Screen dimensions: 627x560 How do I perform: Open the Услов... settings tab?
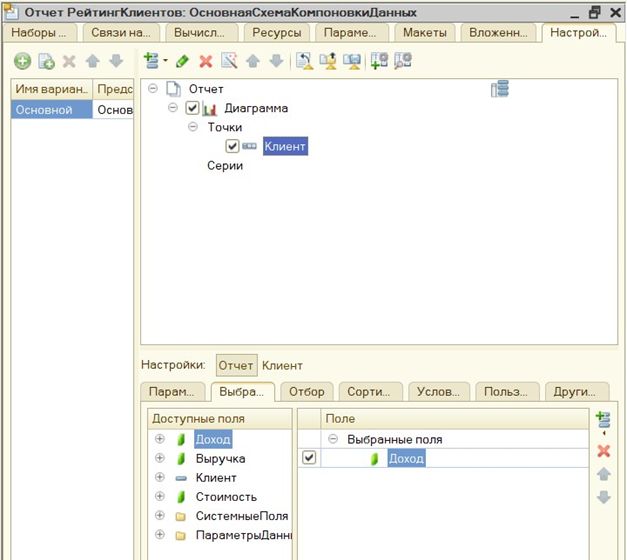point(439,392)
